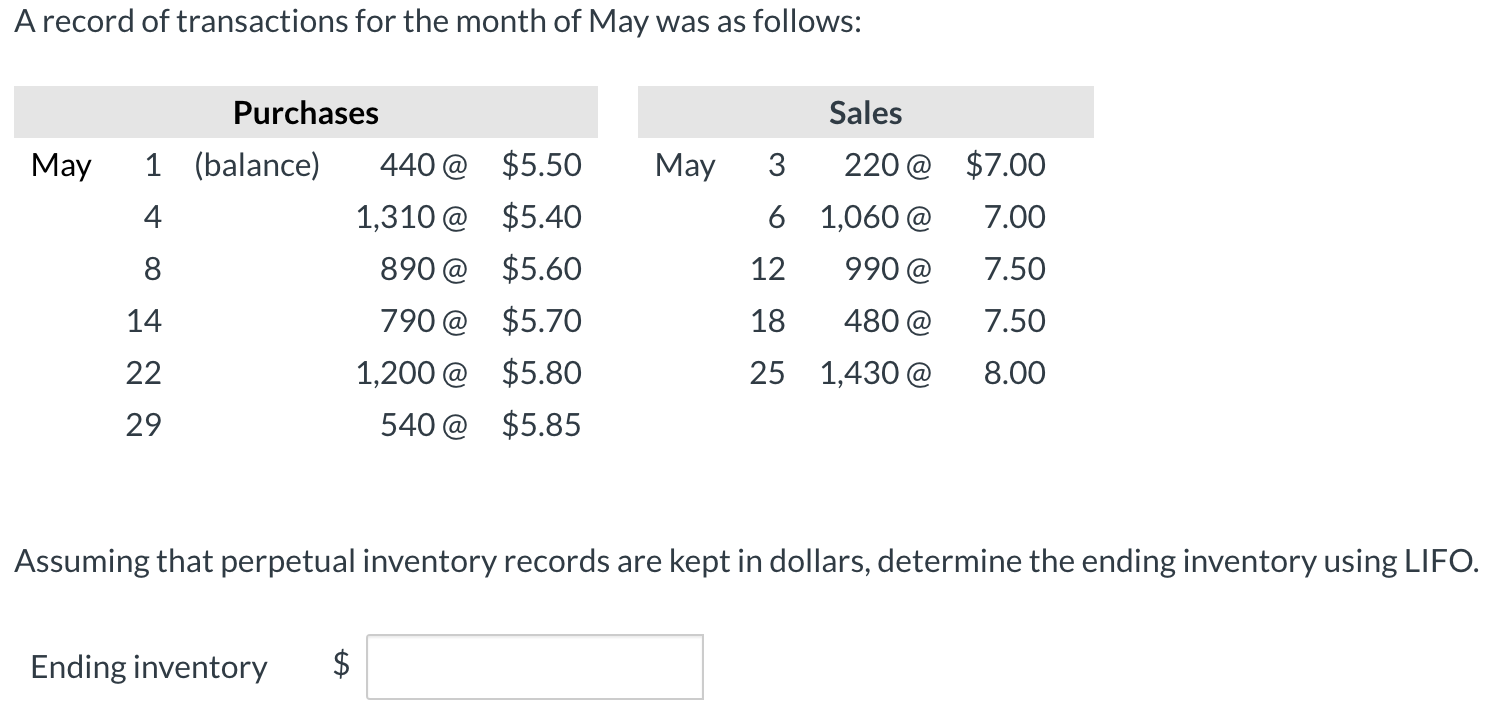Viewport: 1492px width, 722px height.
Task: Click the "Ending inventory" label text
Action: click(149, 667)
